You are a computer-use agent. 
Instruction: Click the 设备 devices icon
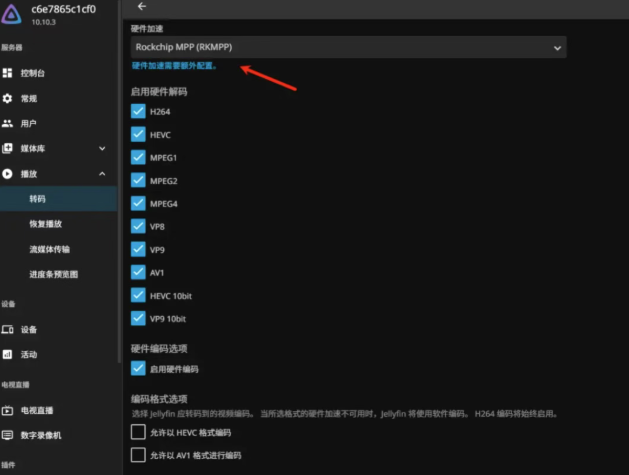pyautogui.click(x=7, y=330)
